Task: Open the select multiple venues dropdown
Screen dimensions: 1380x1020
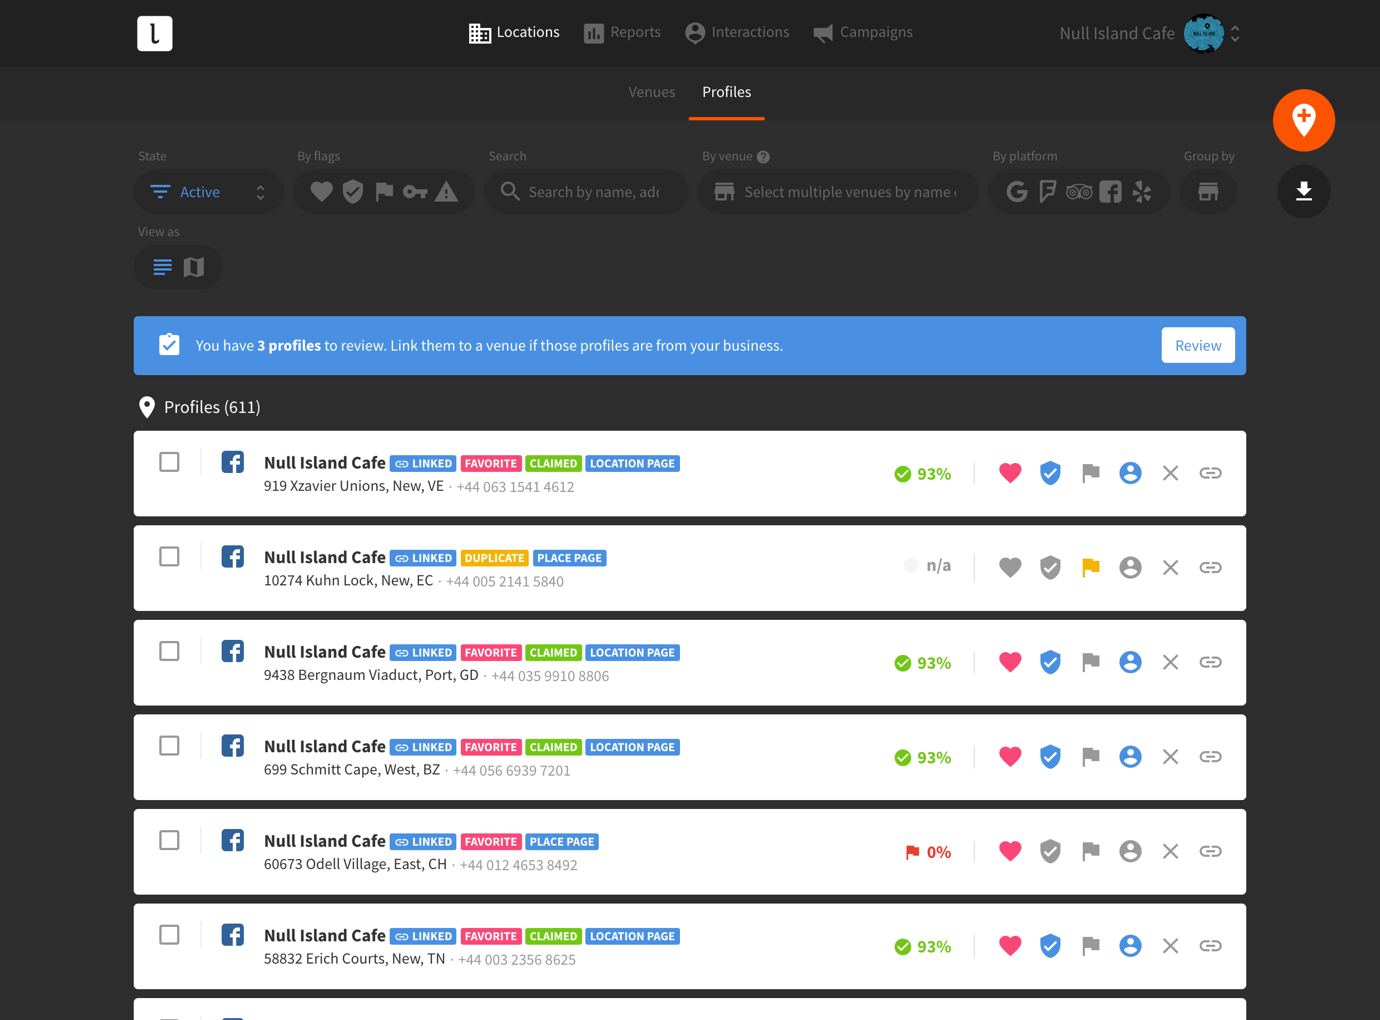Action: tap(848, 192)
